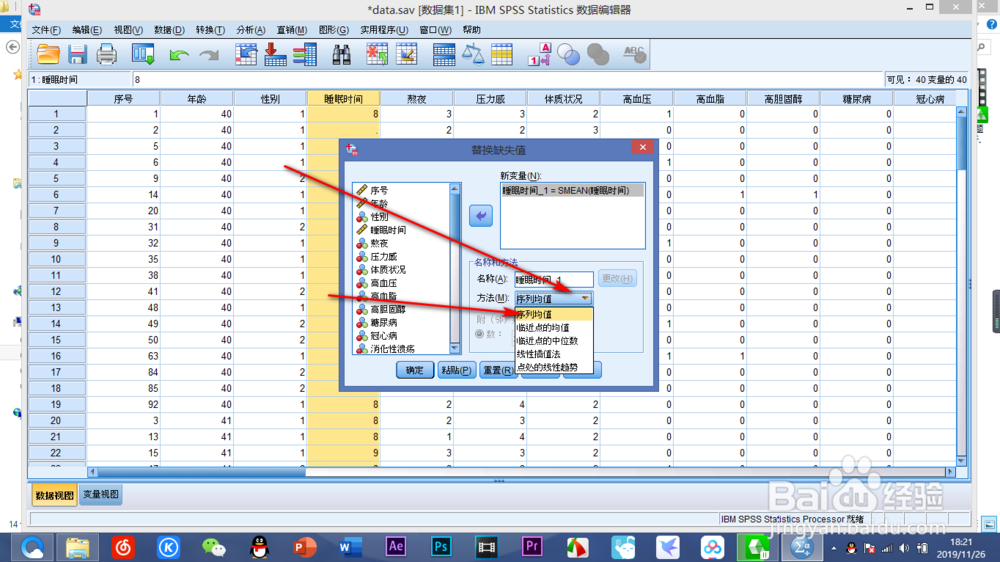Open Variables info toolbar icon
Viewport: 1000px width, 562px height.
[x=305, y=55]
